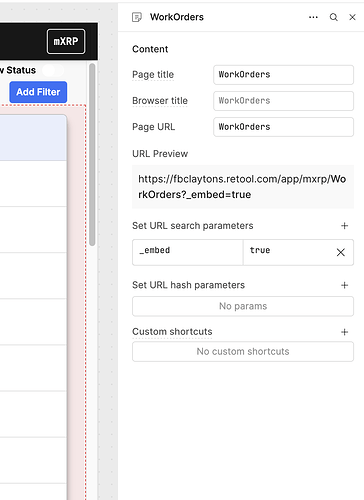Edit the Browser title field
364x500 pixels.
[283, 101]
